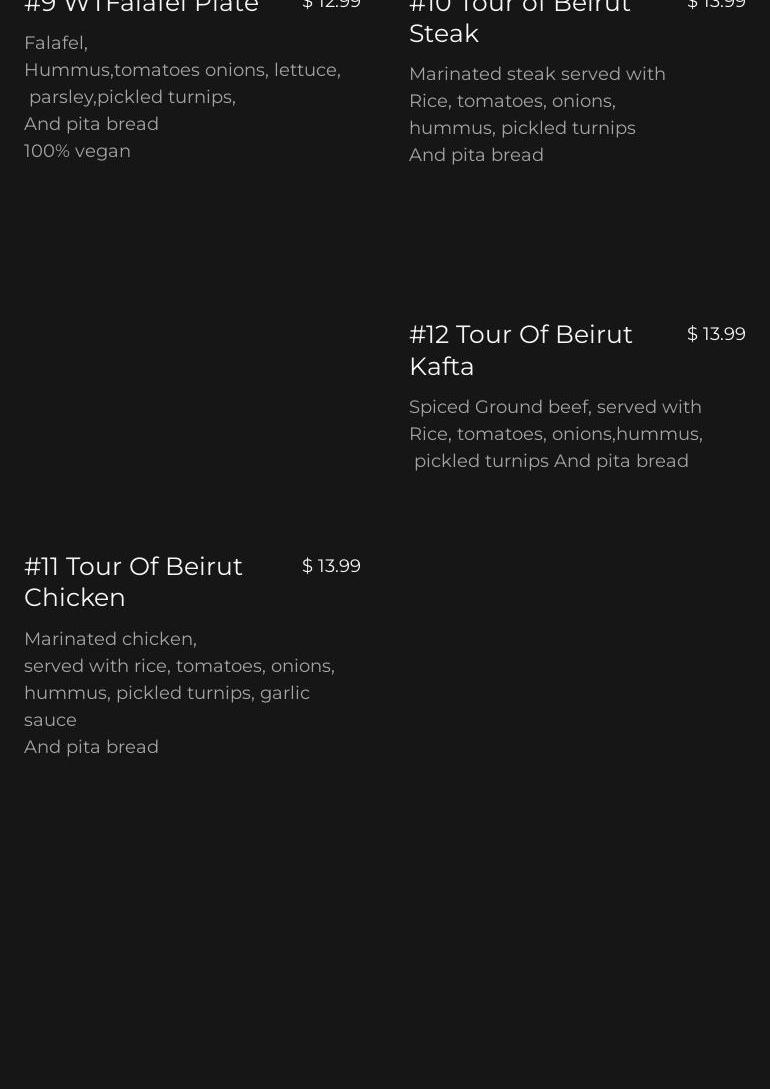Image resolution: width=770 pixels, height=1089 pixels.
Task: Select the '100% vegan' text line
Action: pos(77,151)
